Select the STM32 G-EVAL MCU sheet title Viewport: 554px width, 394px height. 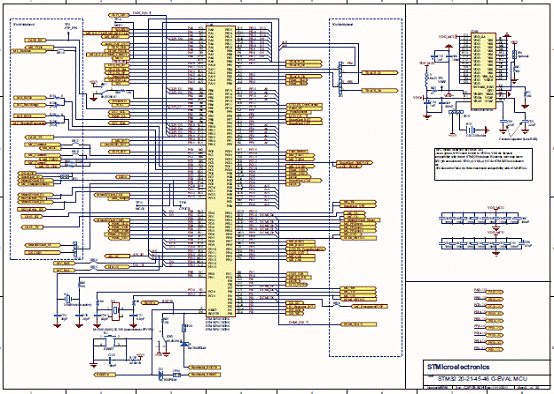[482, 378]
